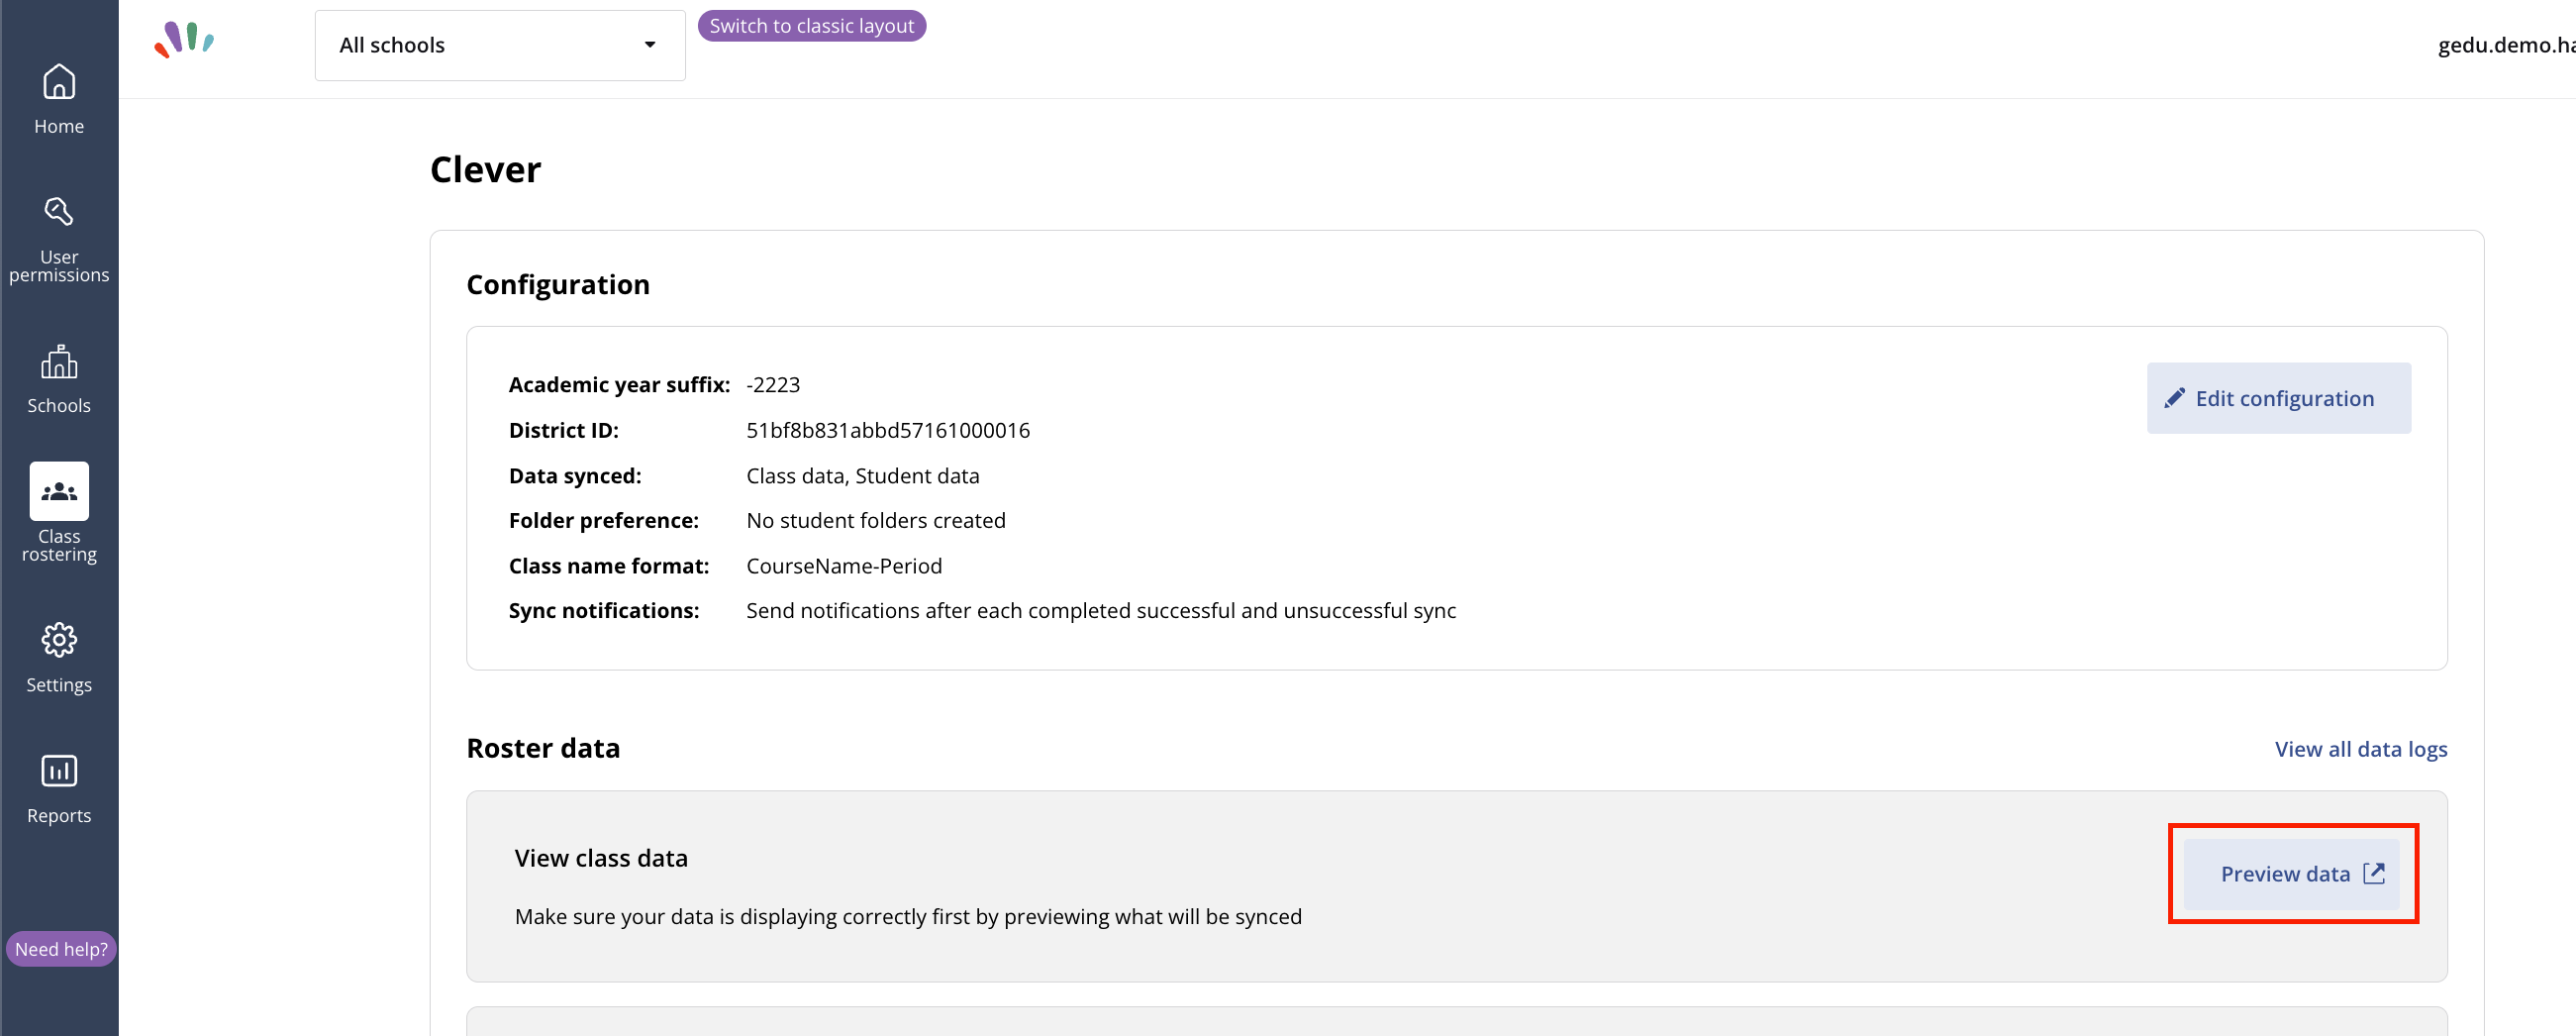Click the 'Class data, Student data' value
This screenshot has height=1036, width=2576.
click(x=863, y=476)
